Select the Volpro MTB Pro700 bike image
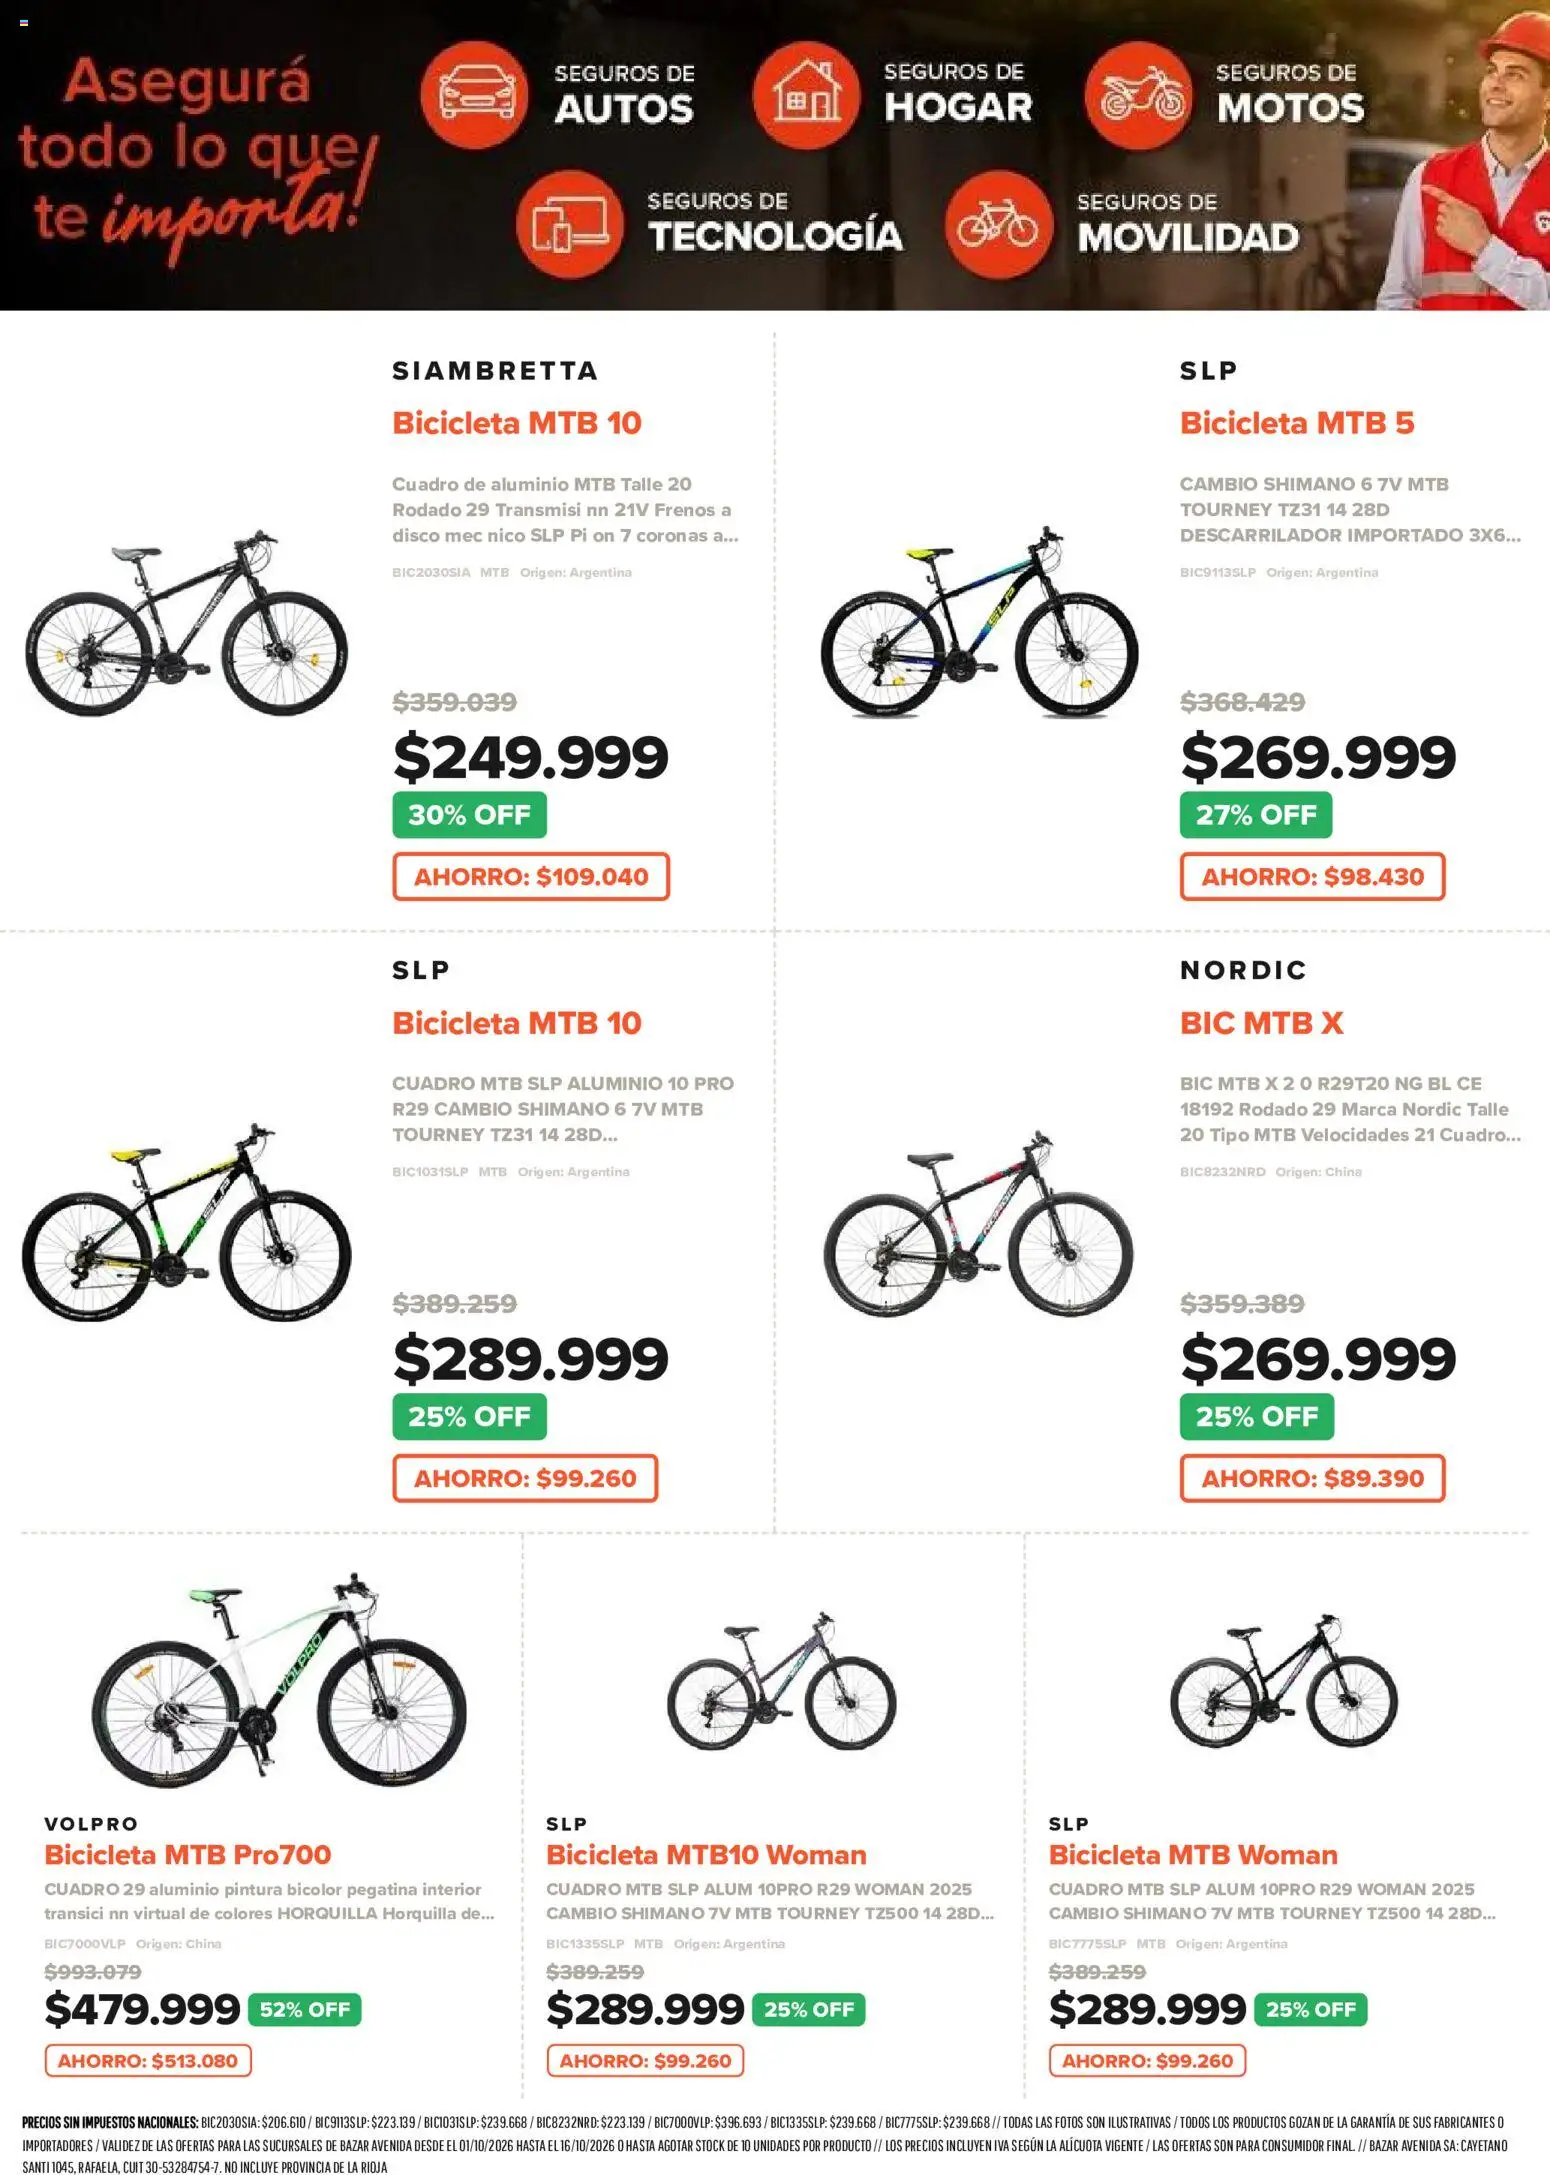 coord(279,1680)
